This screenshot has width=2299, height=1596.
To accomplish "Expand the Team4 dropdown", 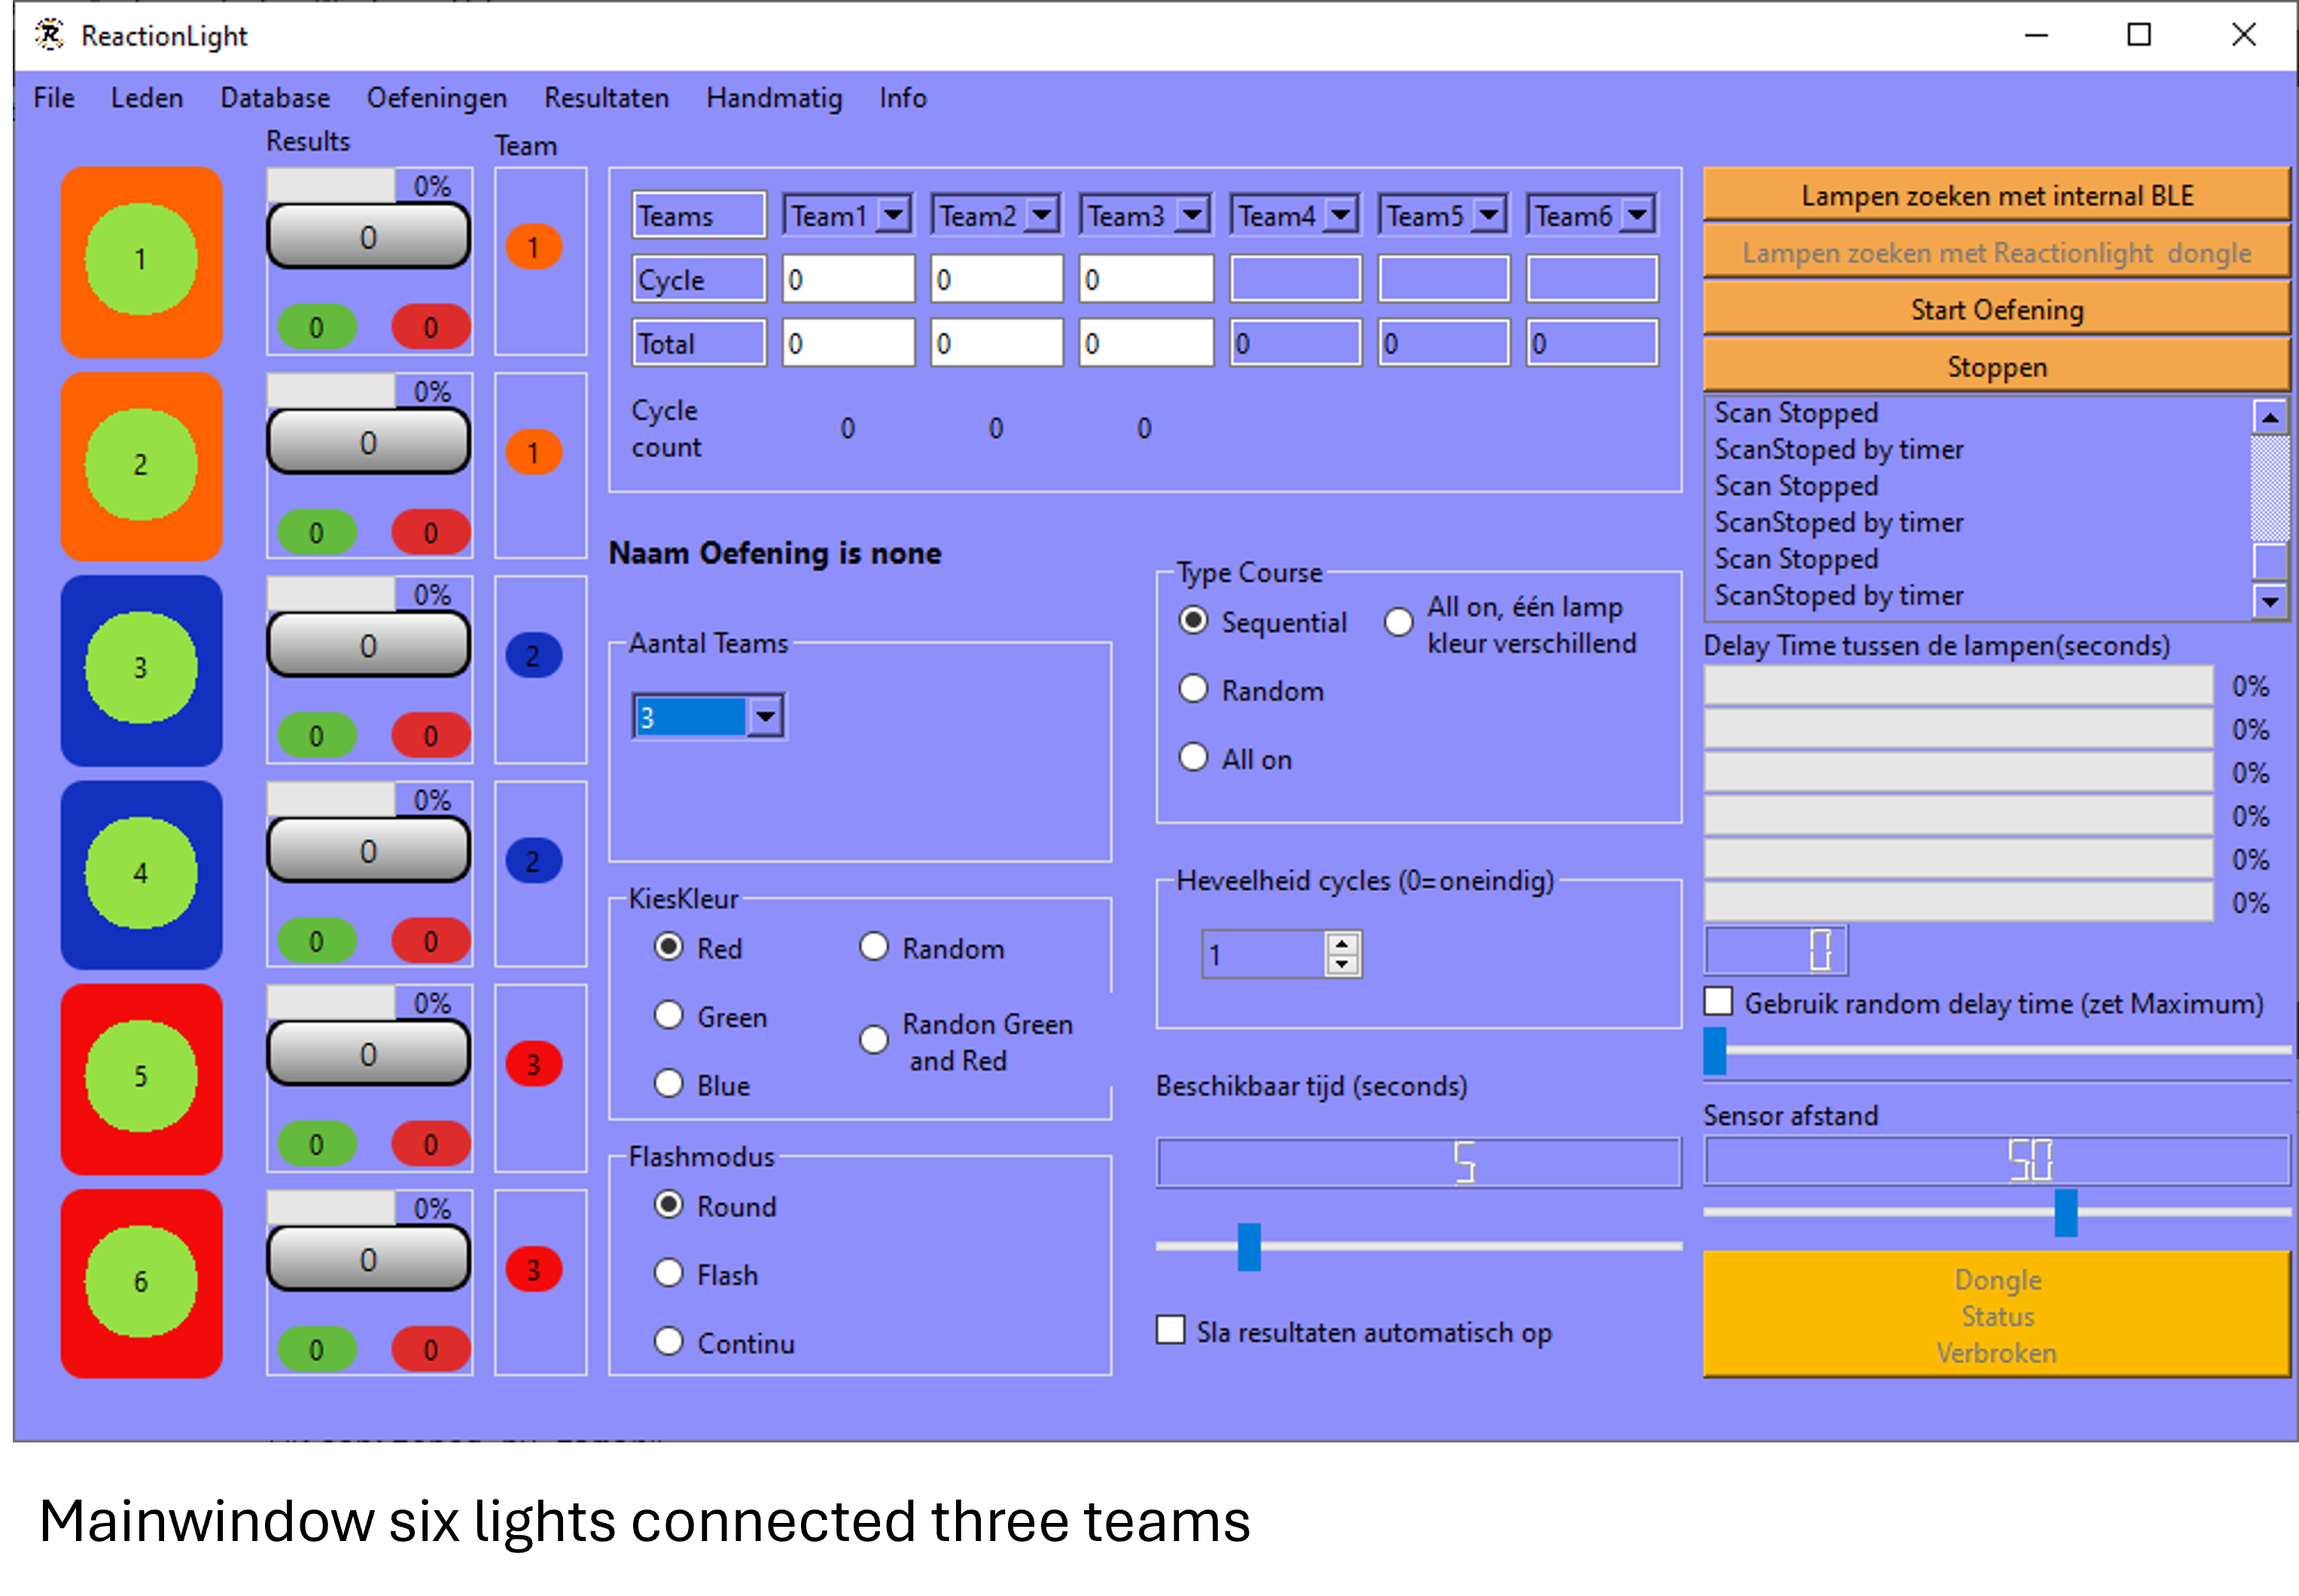I will point(1340,215).
